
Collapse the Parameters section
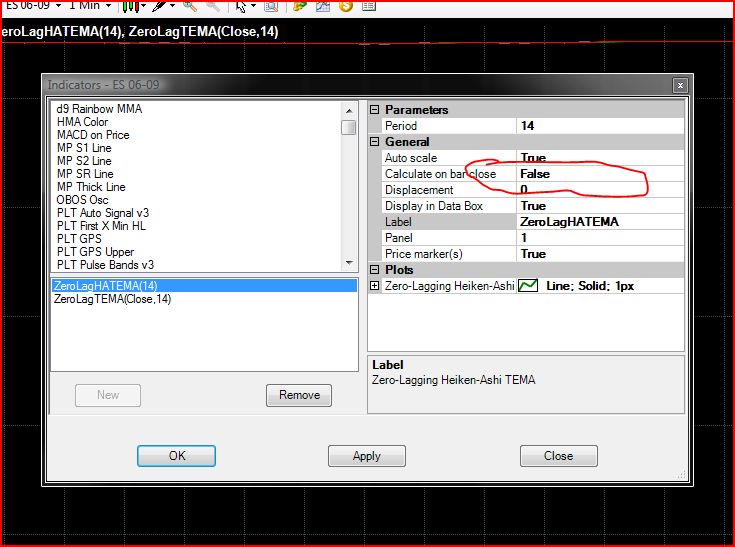pos(375,110)
